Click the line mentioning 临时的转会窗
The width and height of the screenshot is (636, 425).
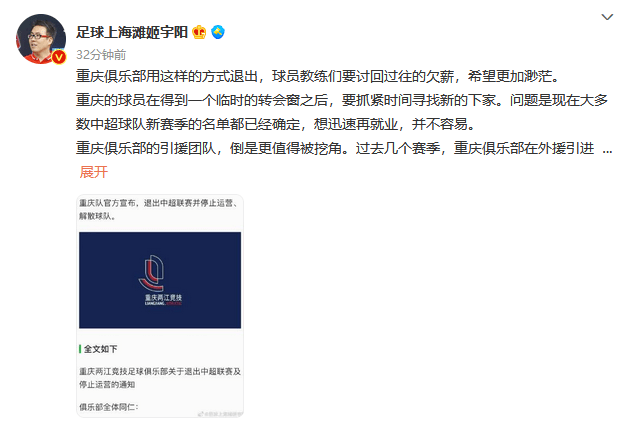(x=342, y=100)
